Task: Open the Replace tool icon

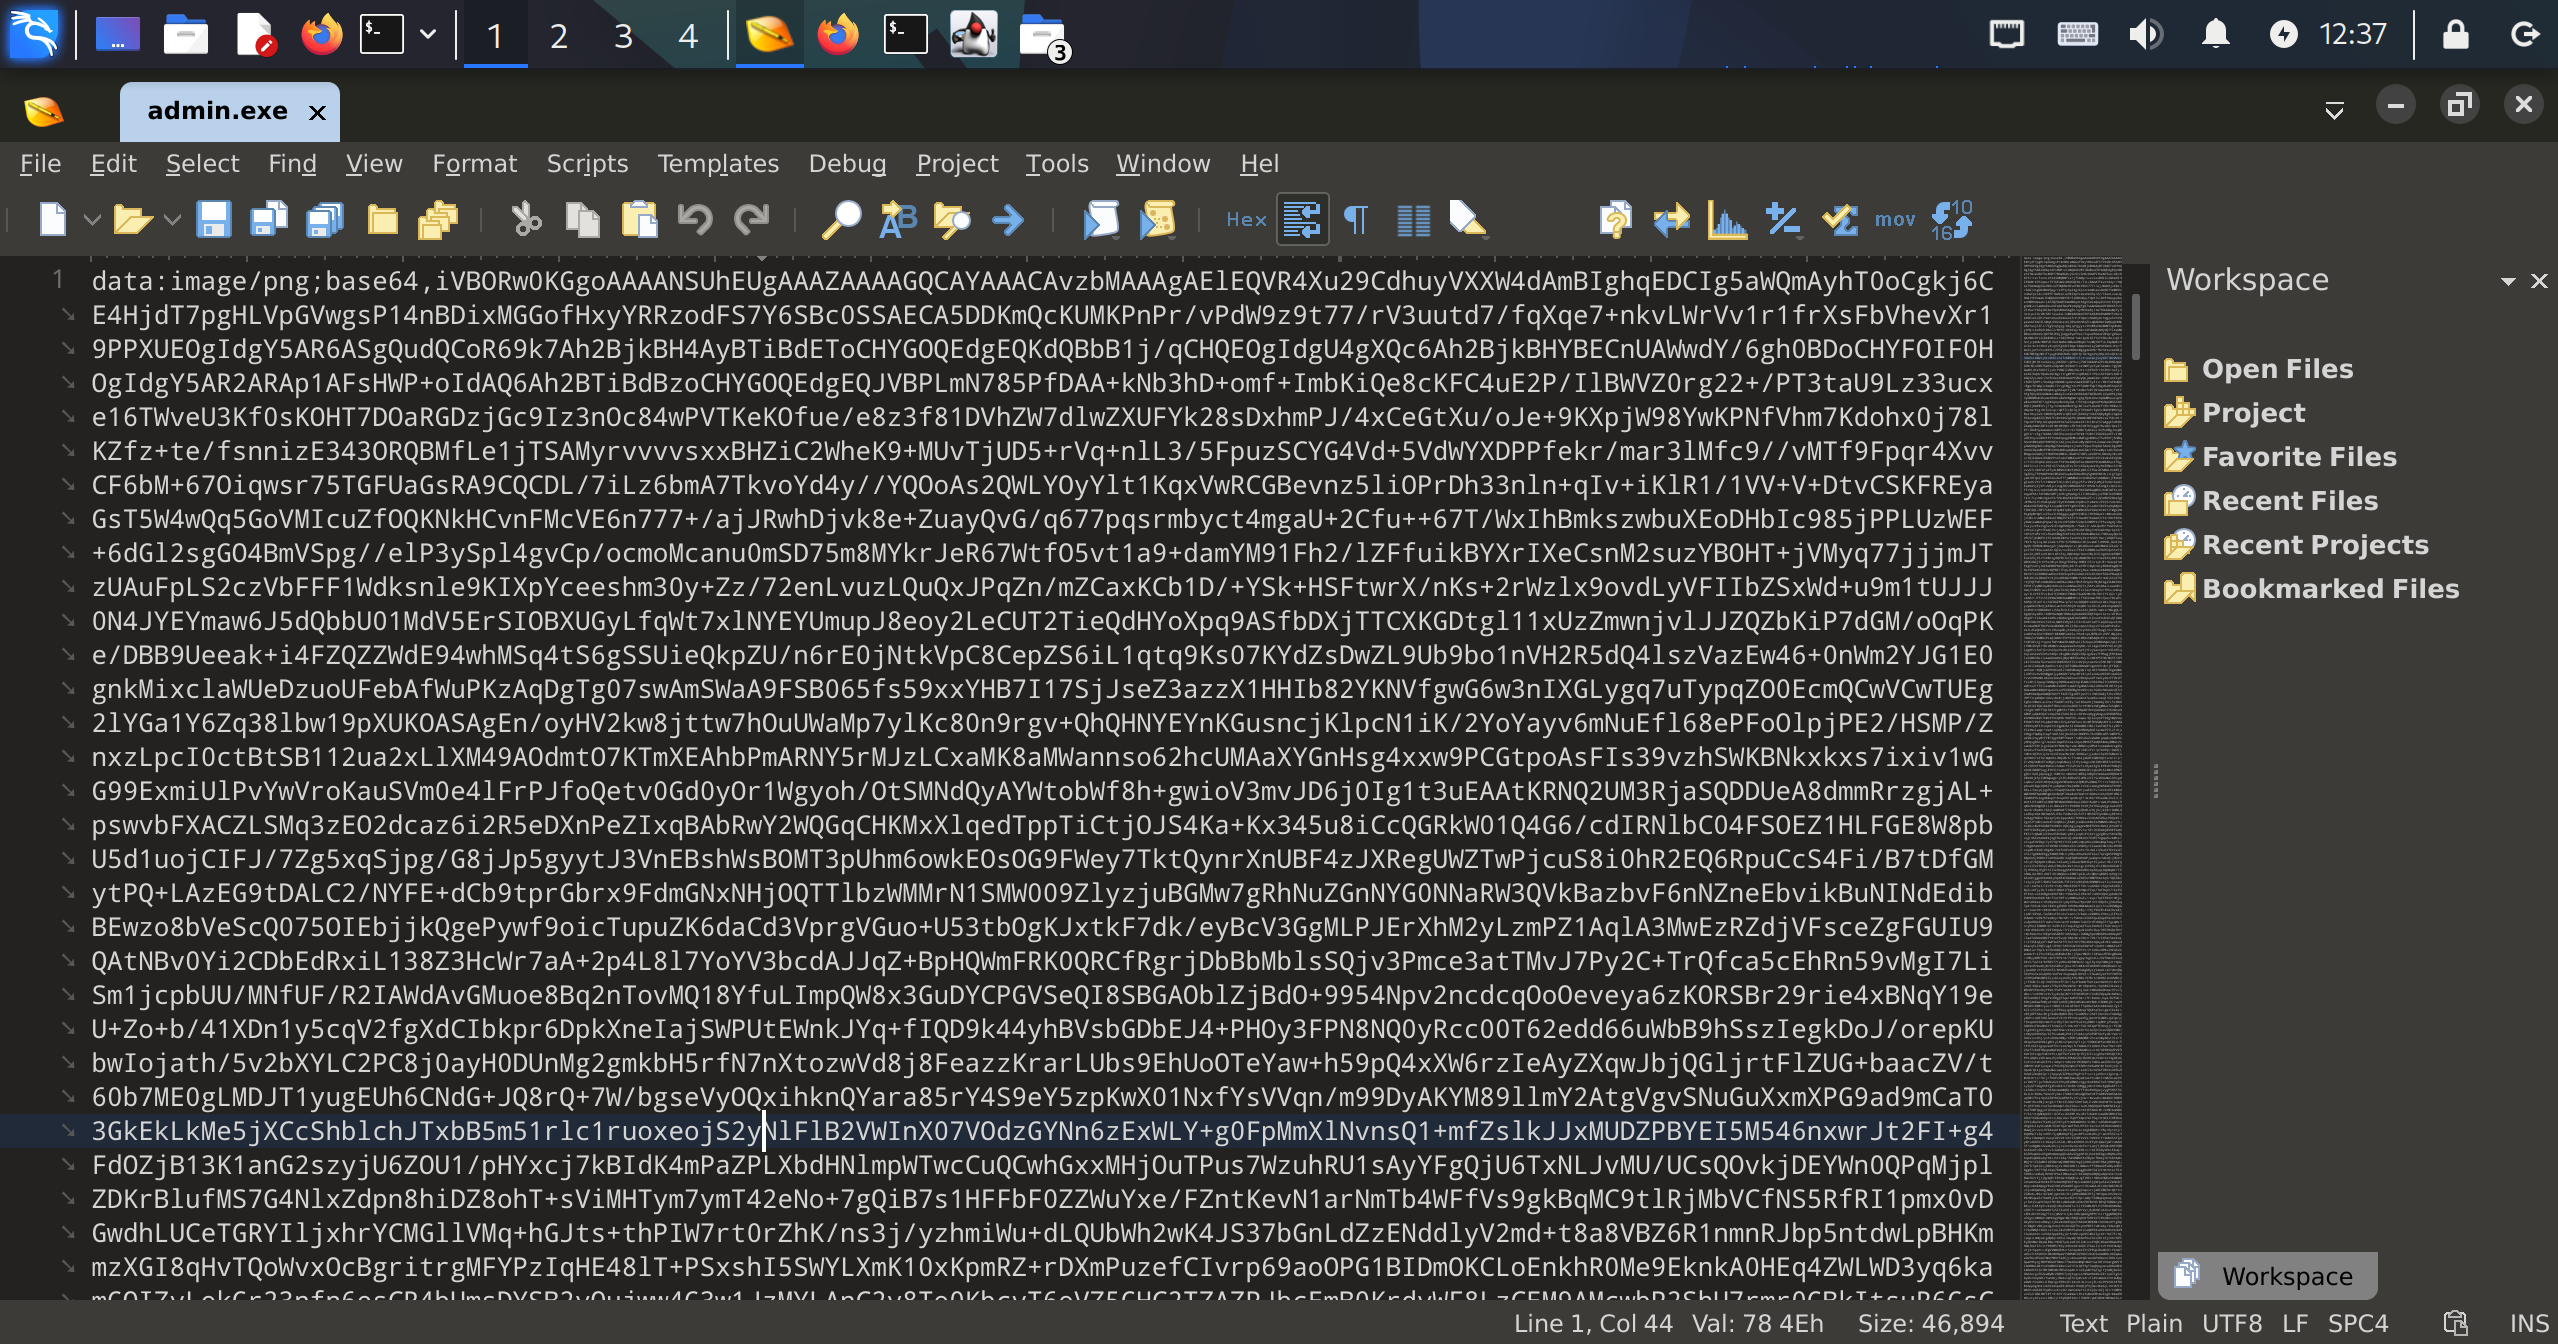Action: (897, 219)
